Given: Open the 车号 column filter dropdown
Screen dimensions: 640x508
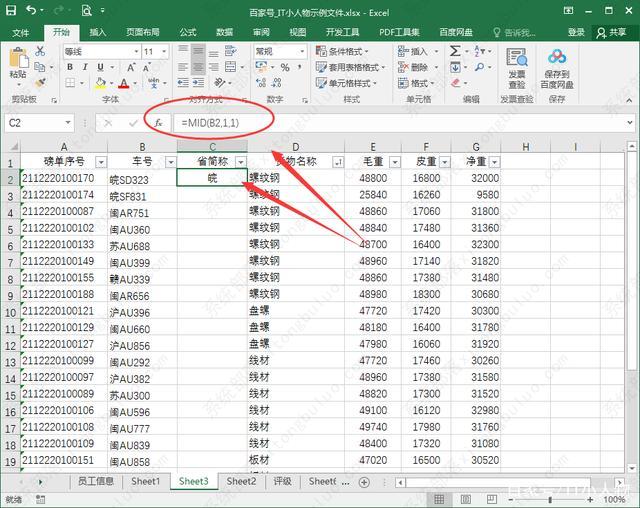Looking at the screenshot, I should tap(169, 162).
